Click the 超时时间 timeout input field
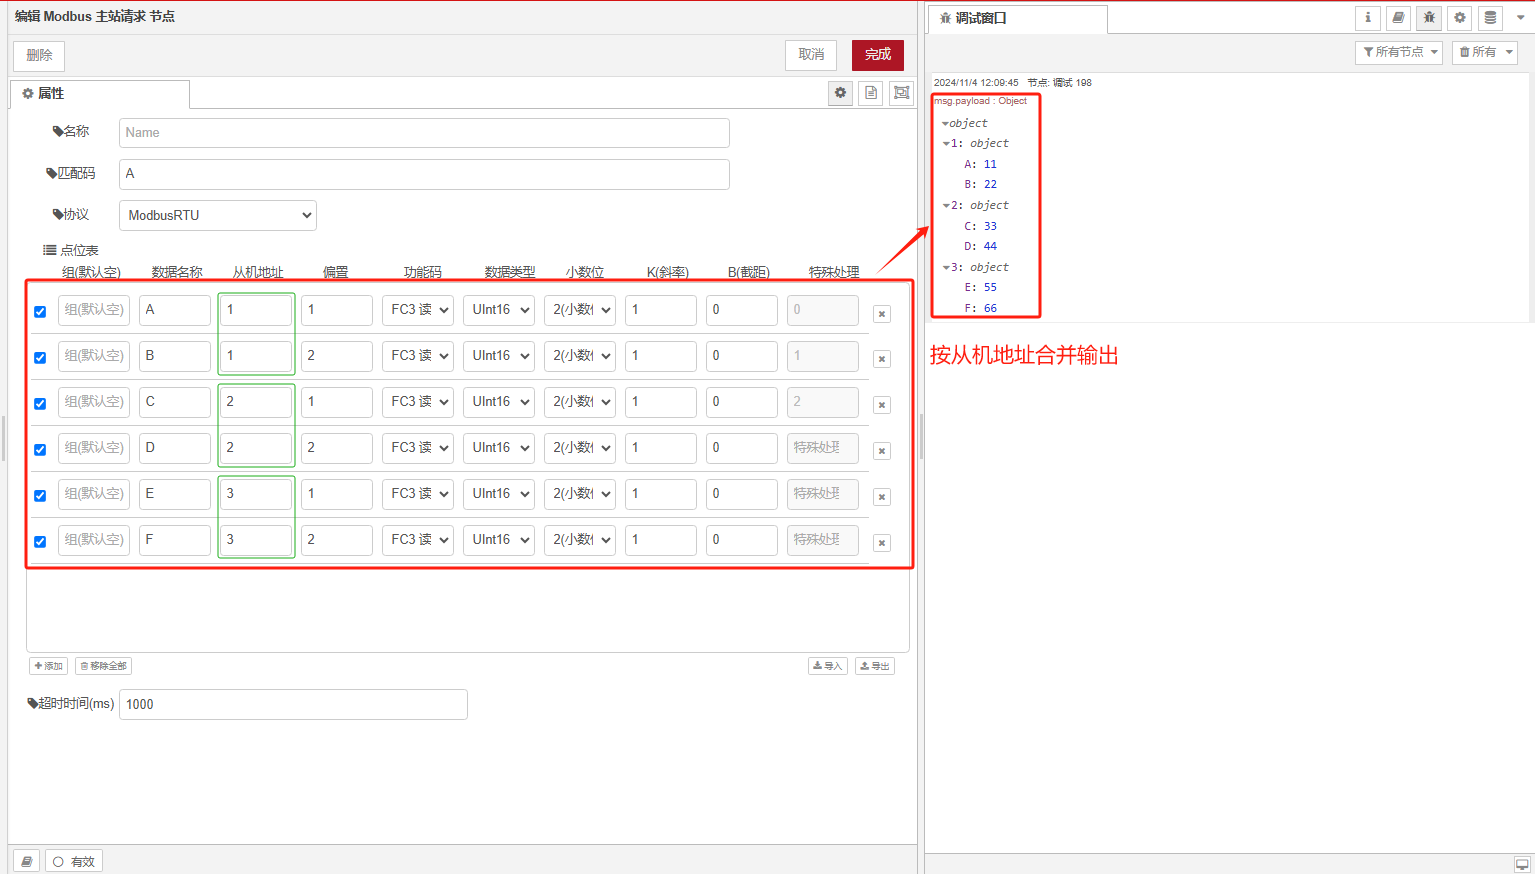 293,704
